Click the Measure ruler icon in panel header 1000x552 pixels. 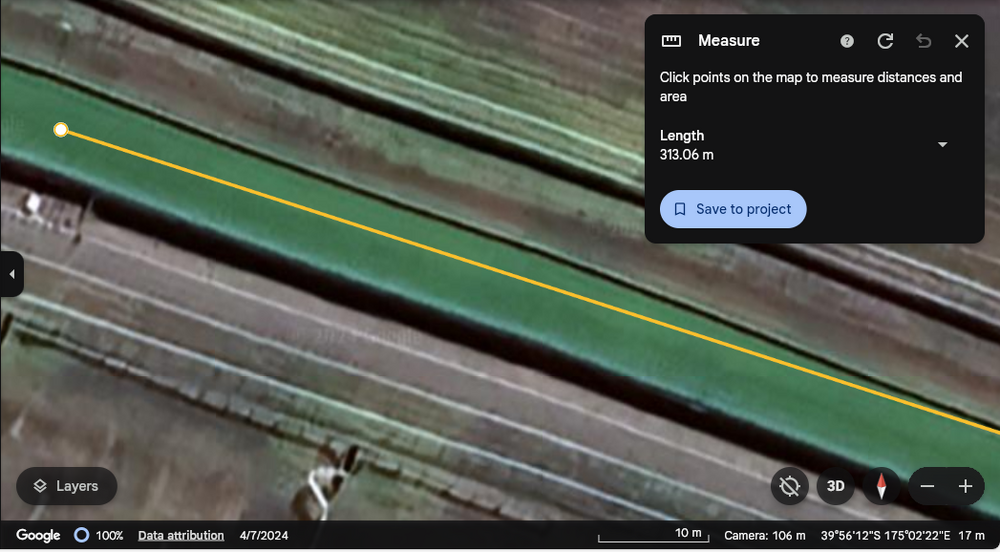[x=671, y=41]
